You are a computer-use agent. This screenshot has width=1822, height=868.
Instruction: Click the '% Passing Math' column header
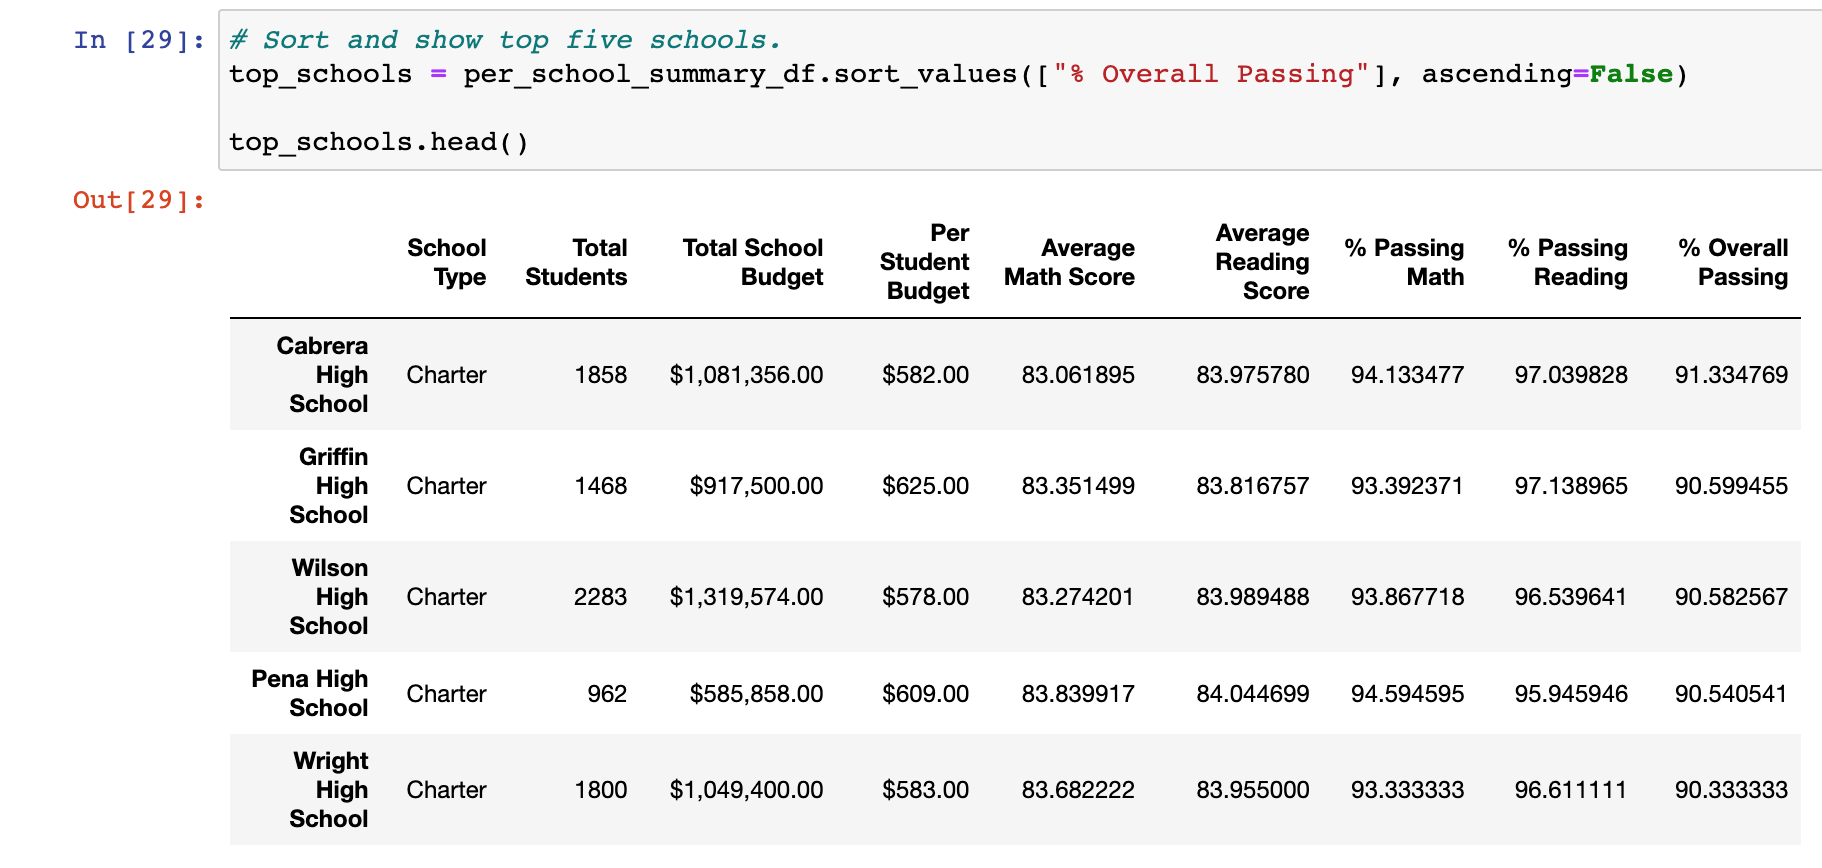(1404, 262)
